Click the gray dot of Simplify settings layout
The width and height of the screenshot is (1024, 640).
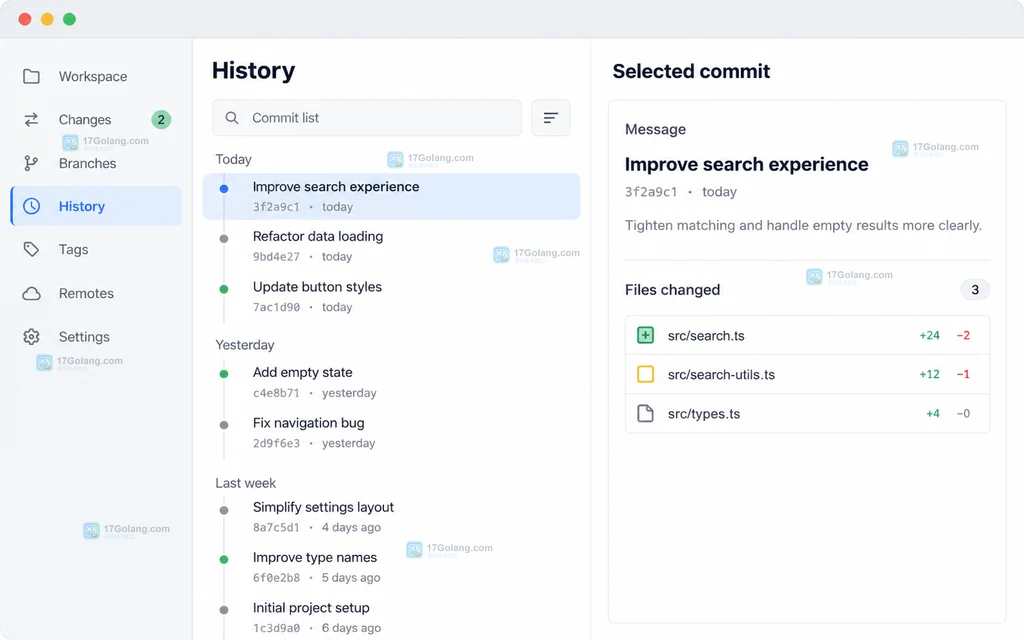[x=224, y=510]
